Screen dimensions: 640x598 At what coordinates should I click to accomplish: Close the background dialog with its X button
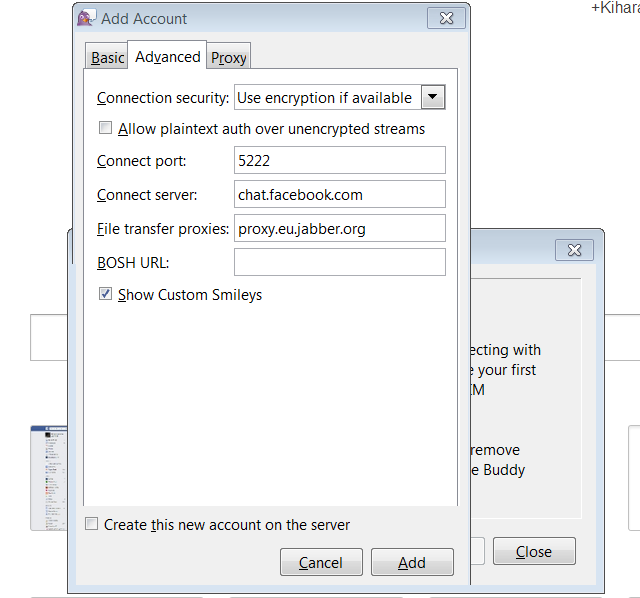click(x=574, y=250)
